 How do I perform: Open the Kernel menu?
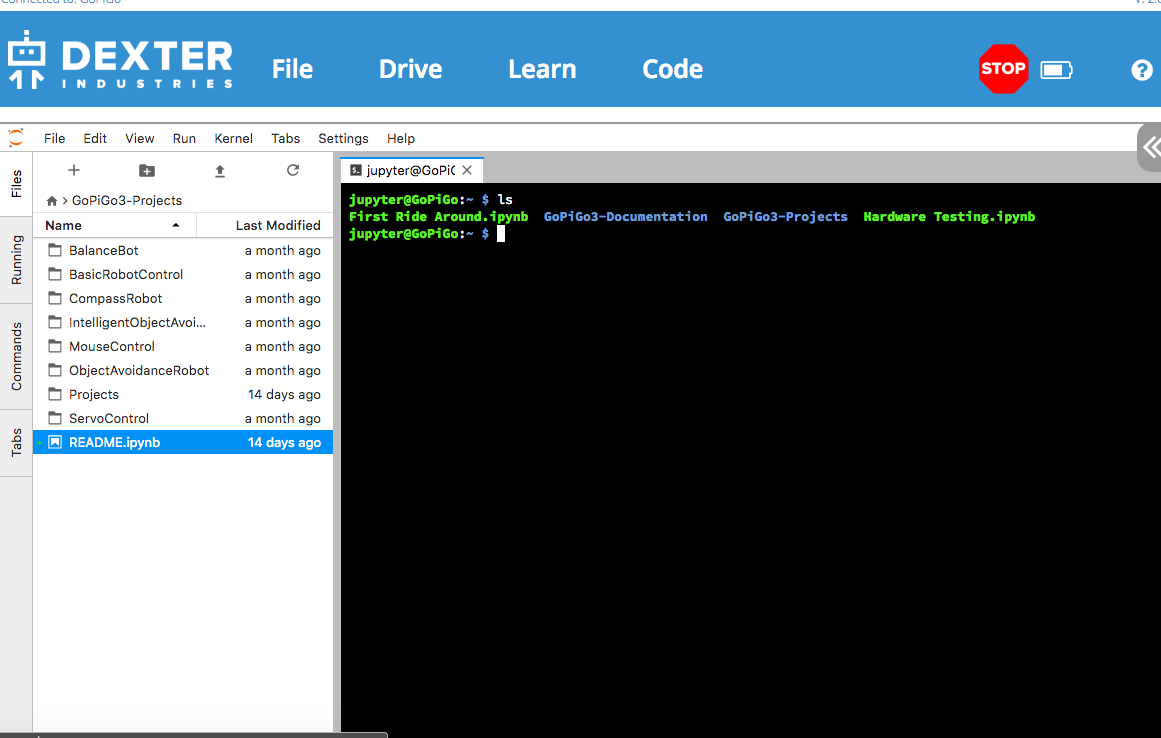[x=233, y=138]
